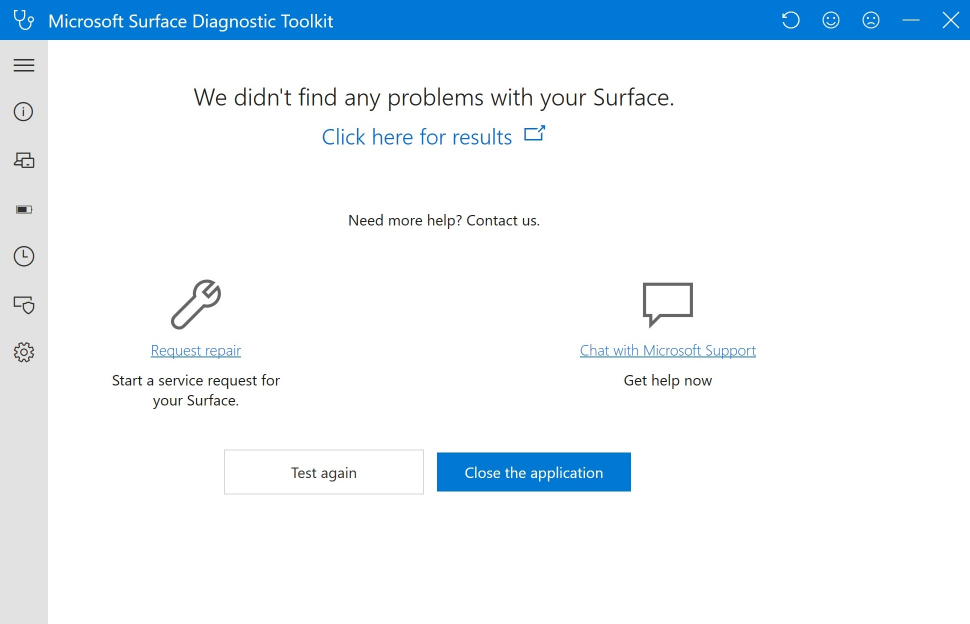
Task: Click the 'Need more help? Contact us.' text
Action: point(444,221)
